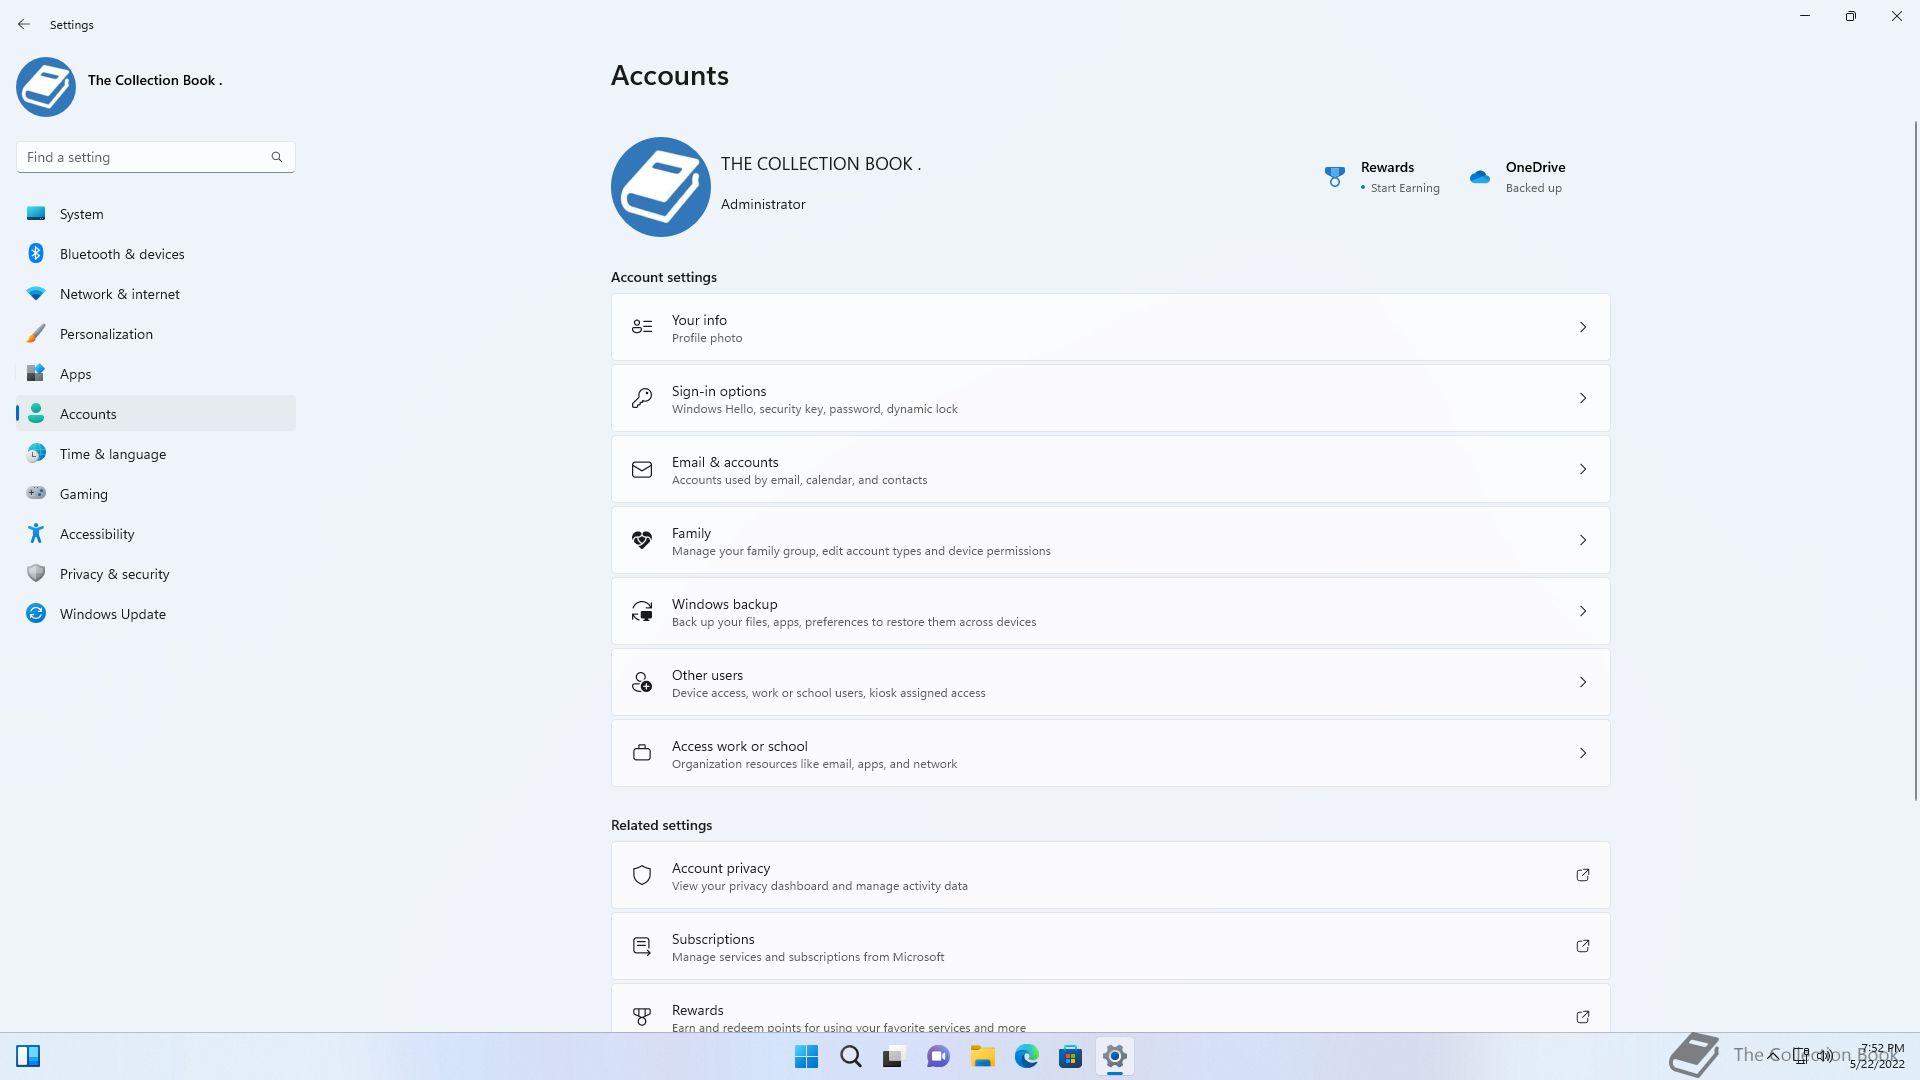1920x1080 pixels.
Task: Switch to the Personalization section
Action: click(156, 333)
